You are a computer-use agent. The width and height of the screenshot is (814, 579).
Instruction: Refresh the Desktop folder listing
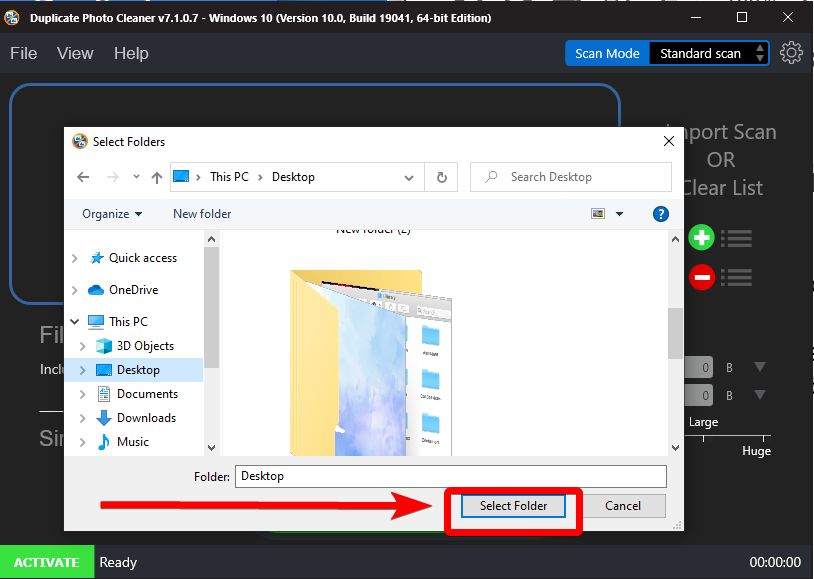pyautogui.click(x=441, y=177)
